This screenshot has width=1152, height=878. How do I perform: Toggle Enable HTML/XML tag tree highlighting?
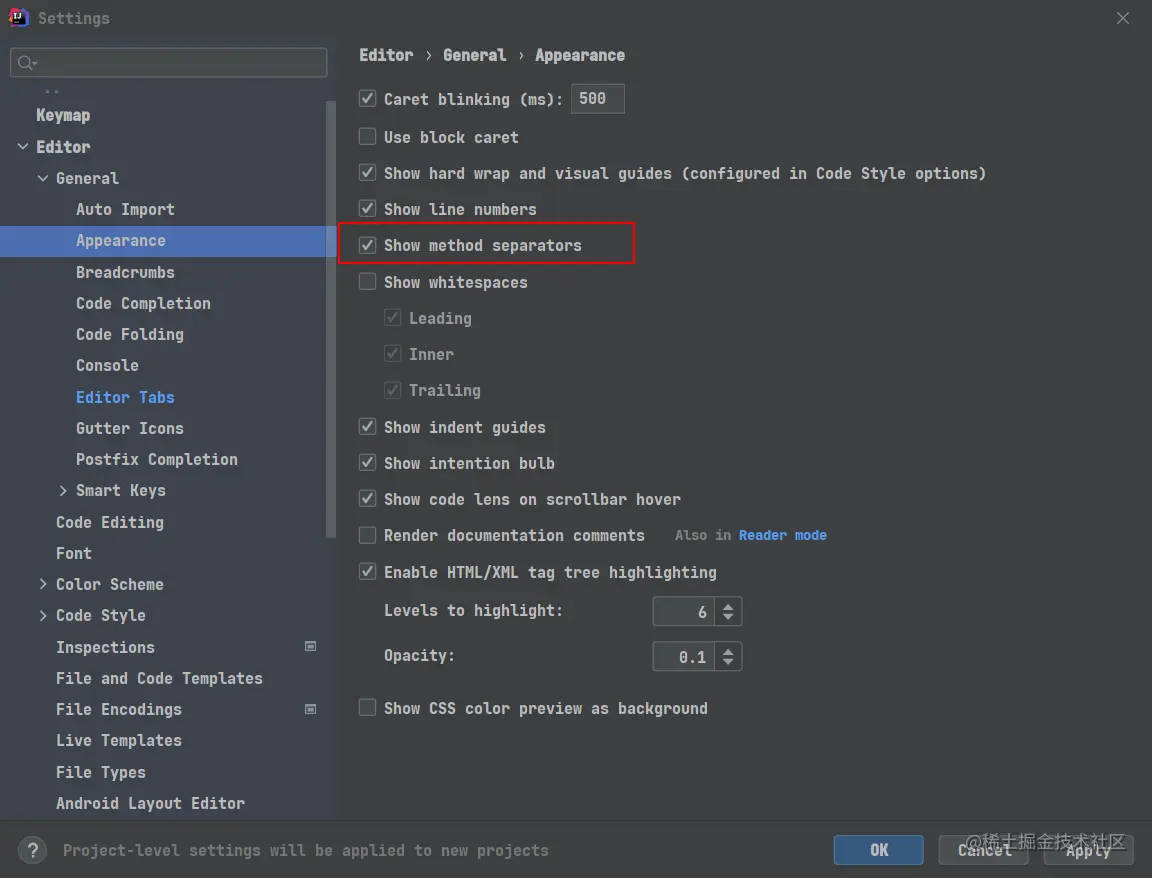point(367,572)
